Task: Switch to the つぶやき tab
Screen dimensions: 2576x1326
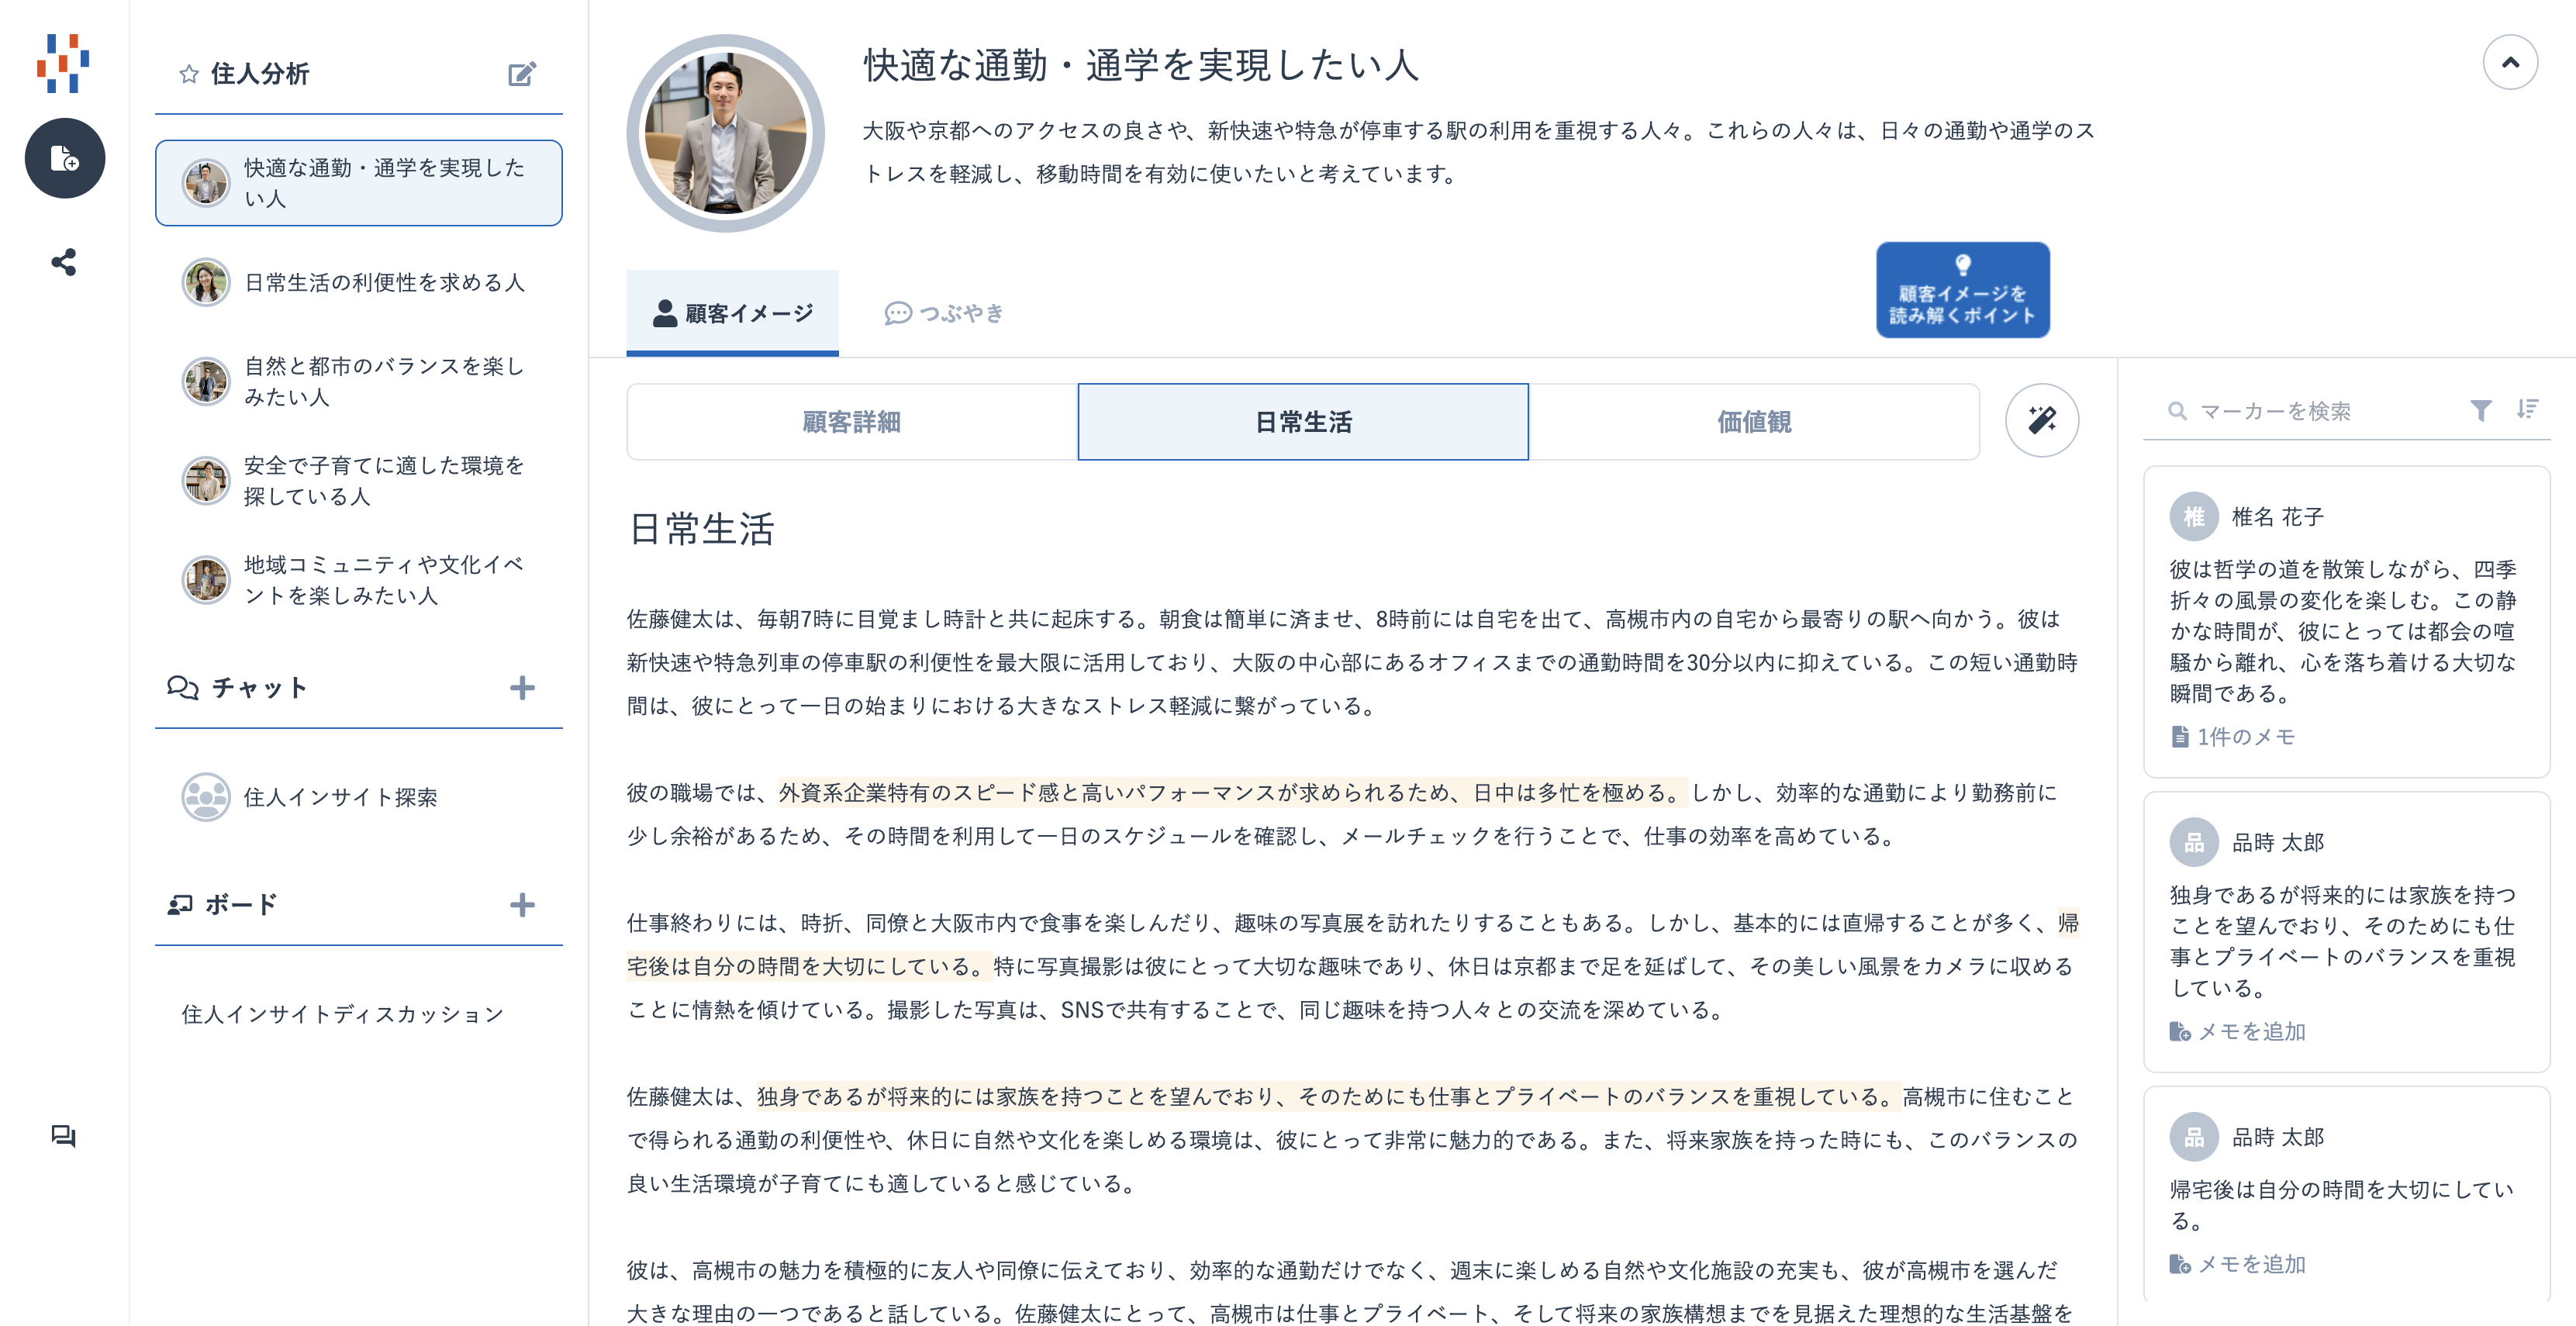Action: [x=944, y=313]
